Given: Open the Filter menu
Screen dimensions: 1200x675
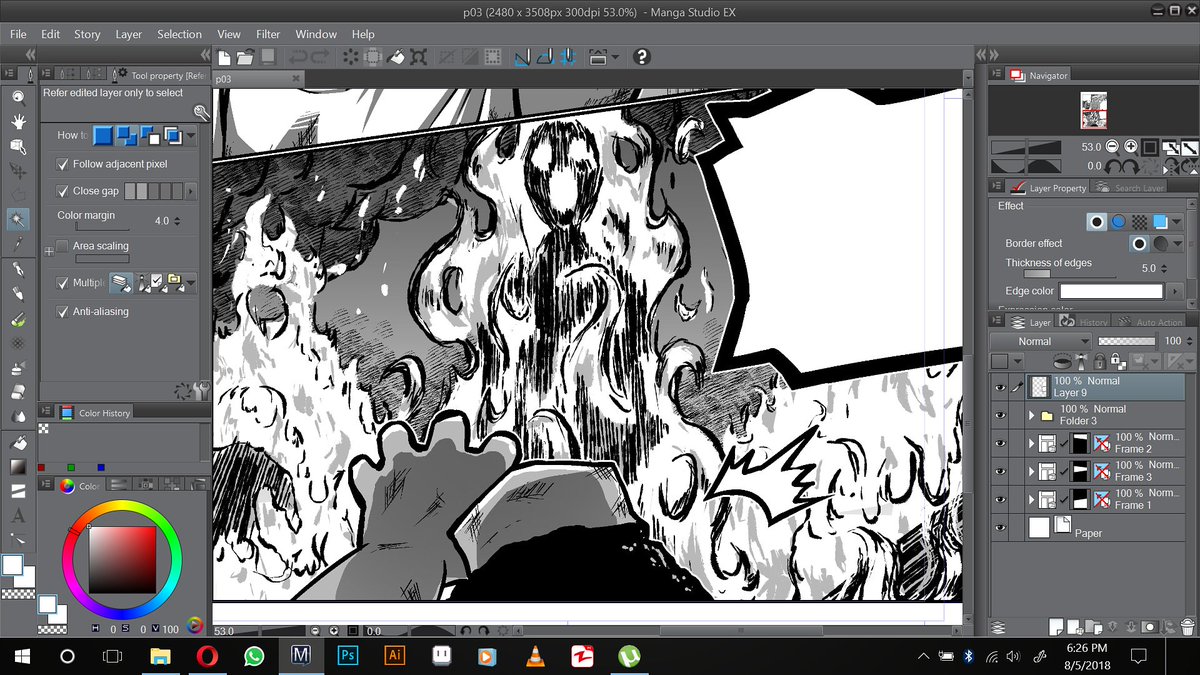Looking at the screenshot, I should coord(268,34).
